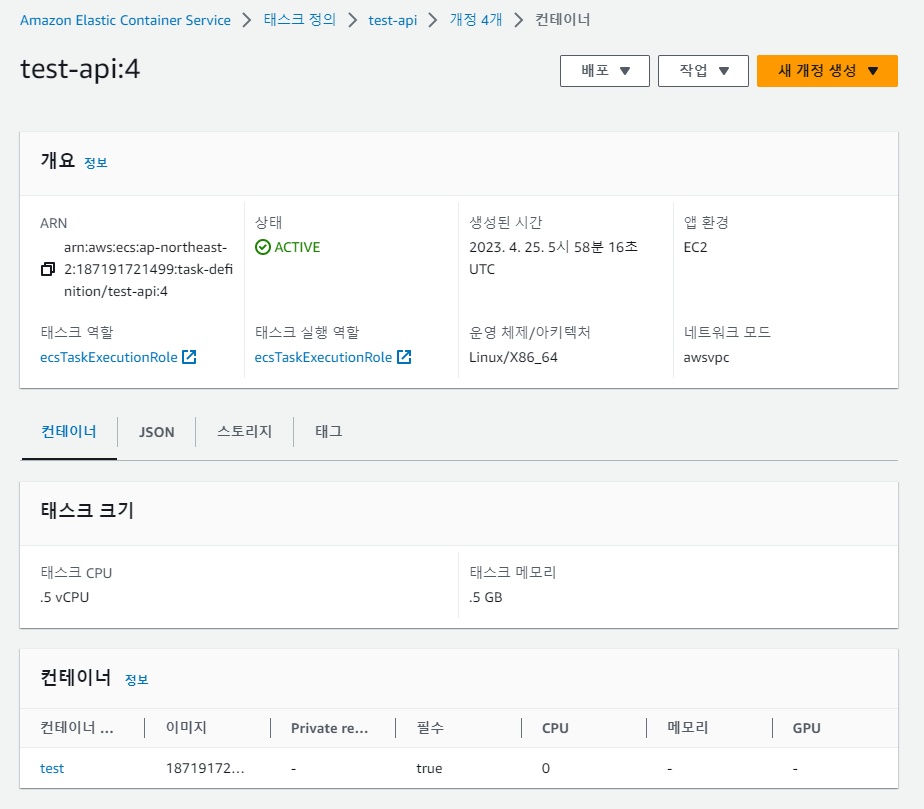Click 컨테이너 ... column header
Viewport: 924px width, 809px height.
click(x=77, y=728)
